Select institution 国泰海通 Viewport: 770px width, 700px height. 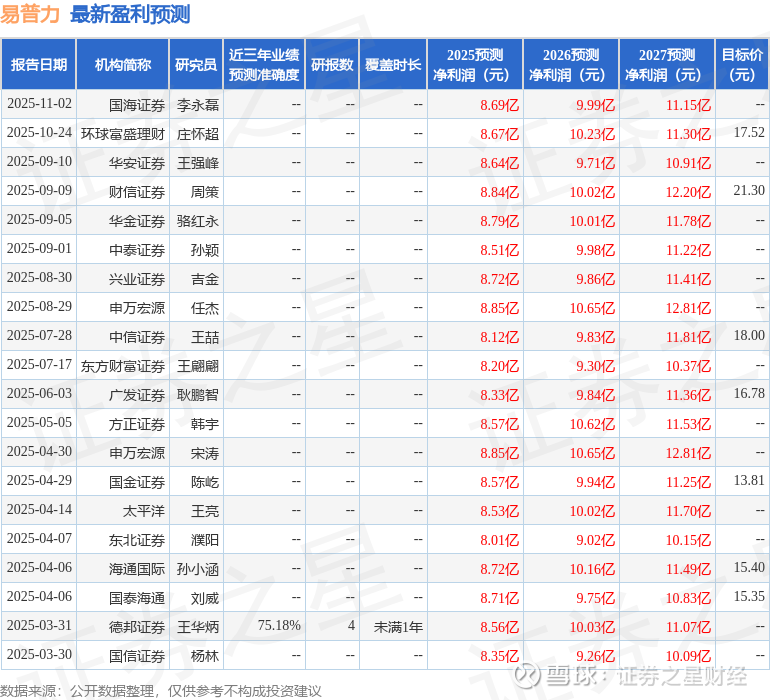coord(137,598)
